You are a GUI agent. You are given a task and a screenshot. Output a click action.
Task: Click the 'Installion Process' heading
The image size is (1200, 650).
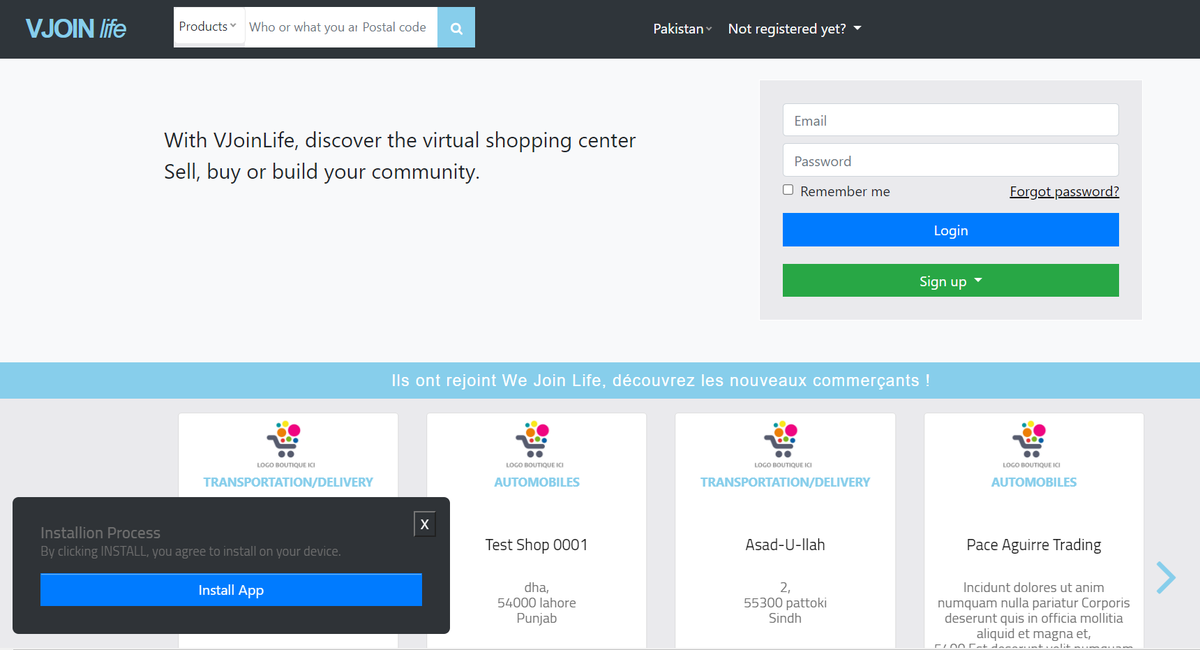coord(100,533)
